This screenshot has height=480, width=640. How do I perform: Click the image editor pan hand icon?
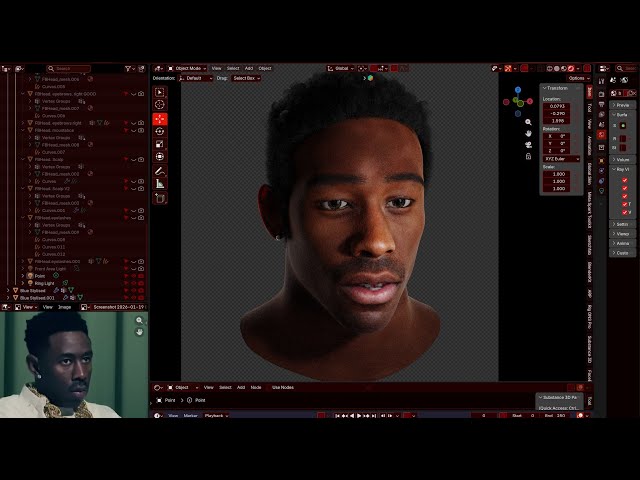pyautogui.click(x=139, y=332)
